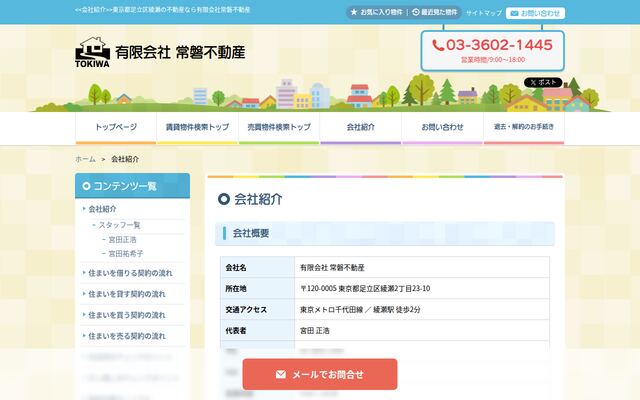Open 会社紹介 navigation tab
Viewport: 640px width, 400px height.
(x=361, y=128)
